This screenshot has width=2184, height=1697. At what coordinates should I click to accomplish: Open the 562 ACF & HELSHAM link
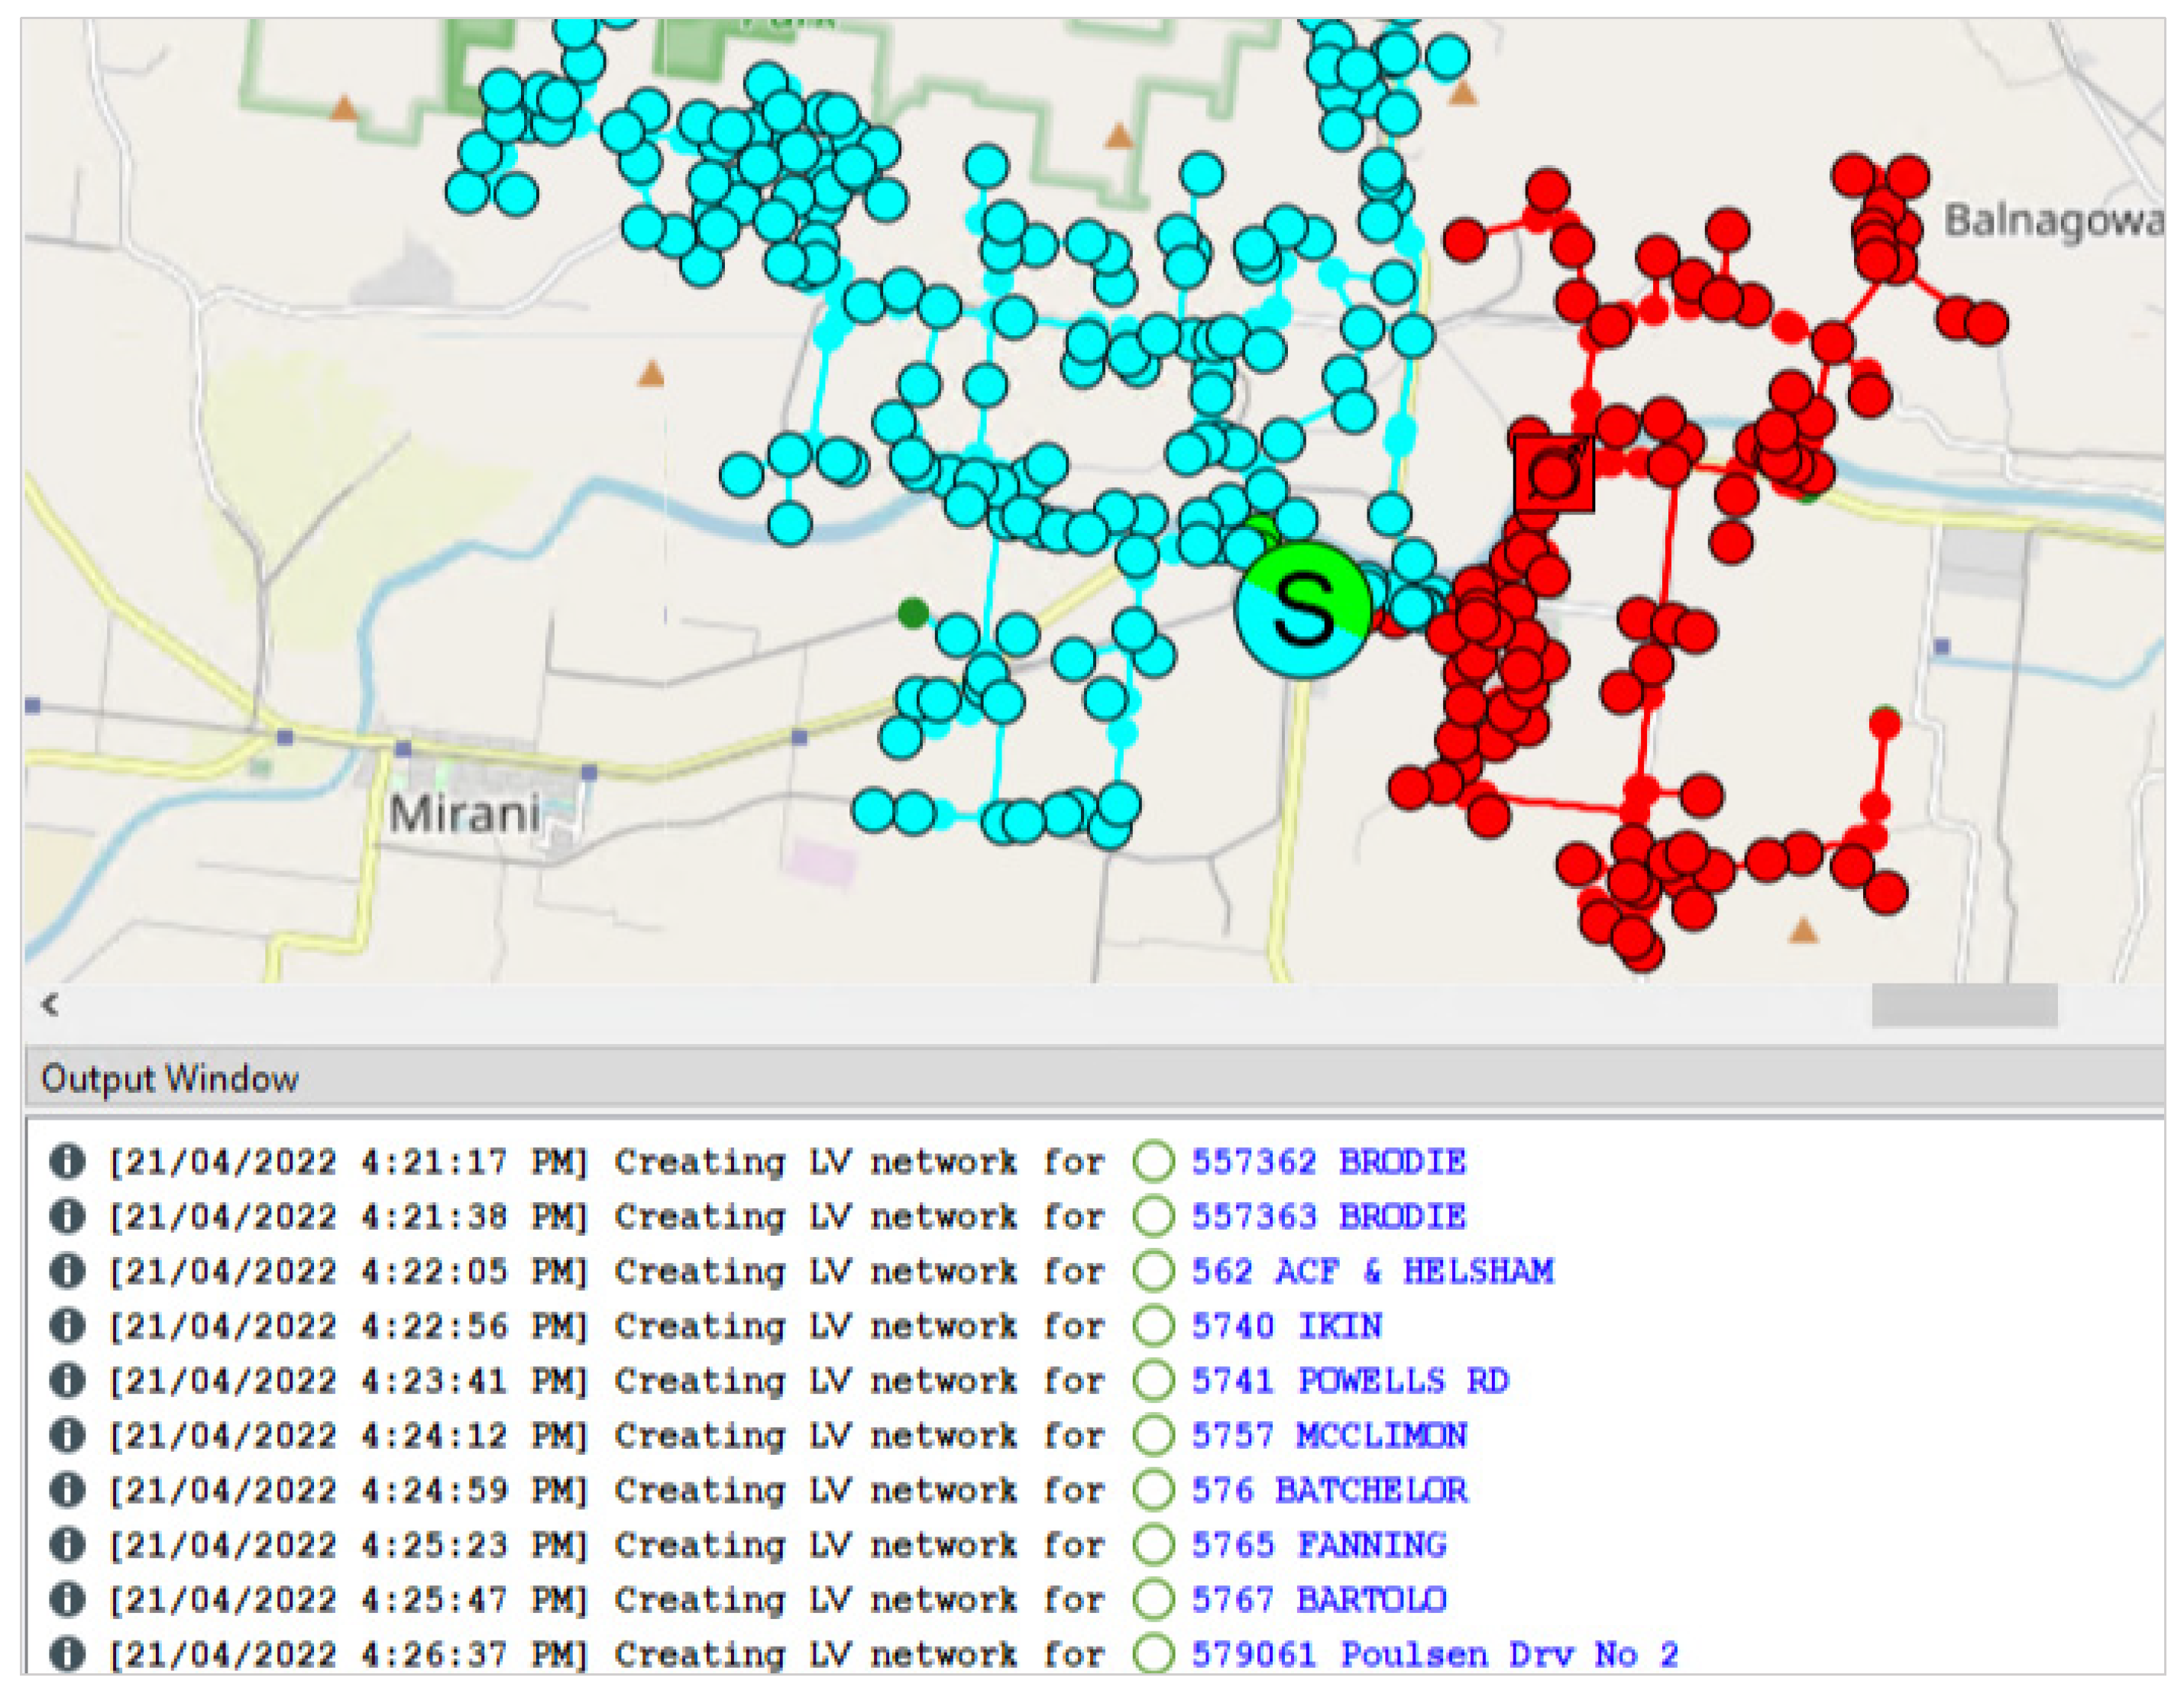[x=1371, y=1271]
